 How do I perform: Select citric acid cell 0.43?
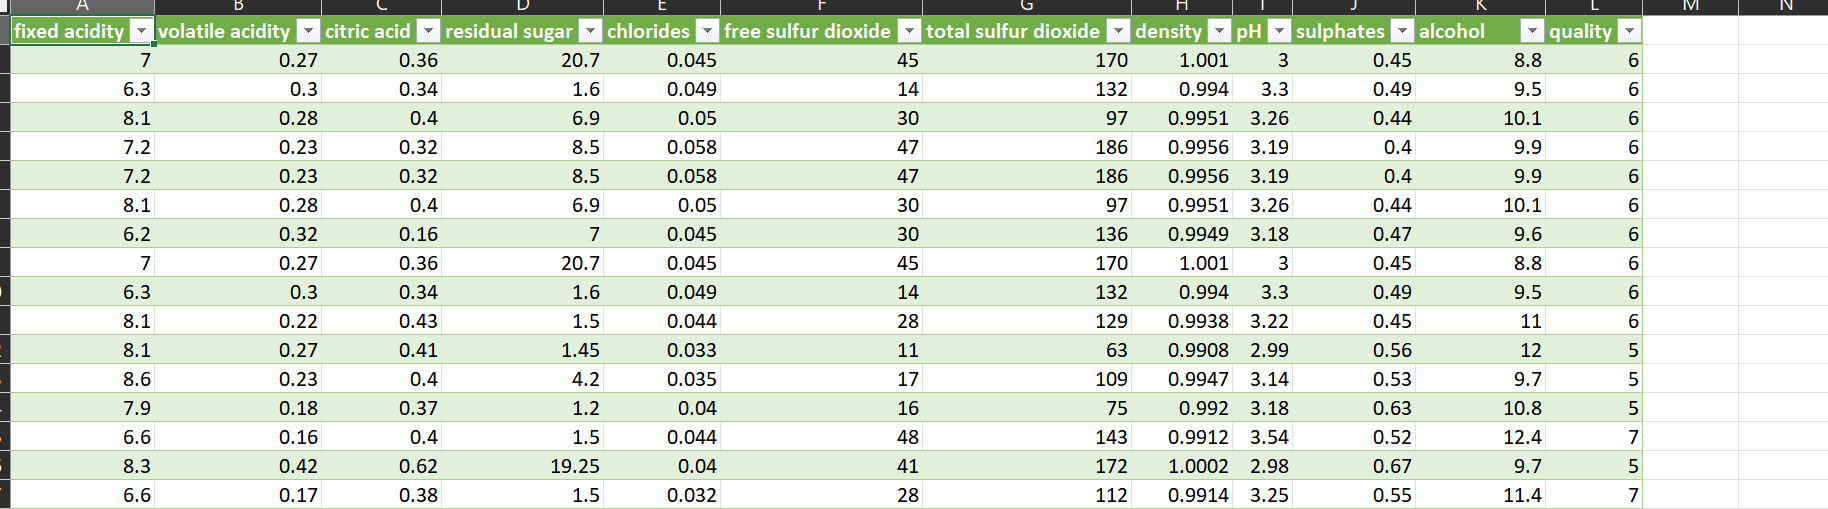tap(381, 321)
